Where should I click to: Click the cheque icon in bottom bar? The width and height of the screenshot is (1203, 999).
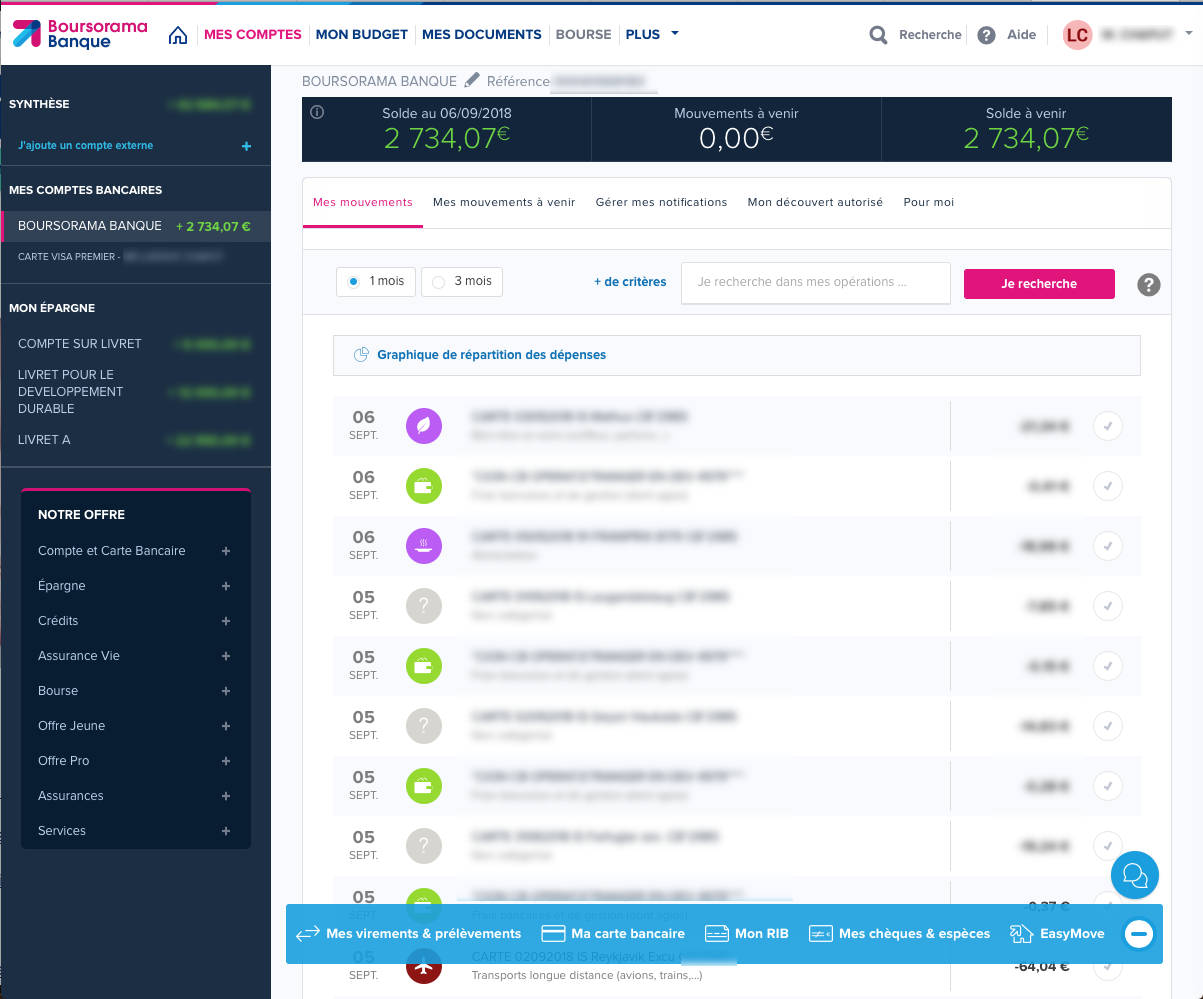820,934
